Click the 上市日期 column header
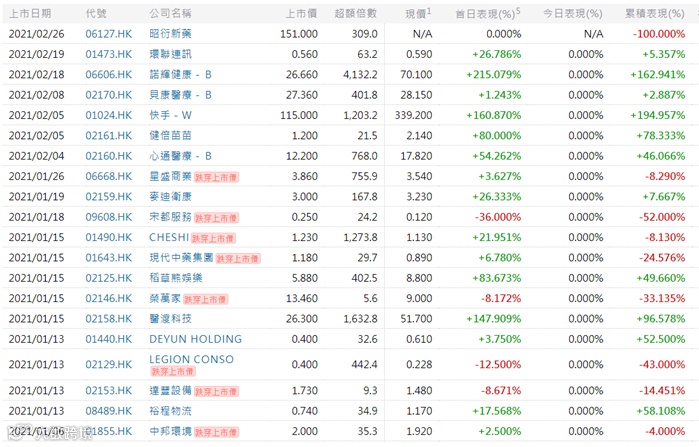Viewport: 699px width, 447px height. pos(30,14)
